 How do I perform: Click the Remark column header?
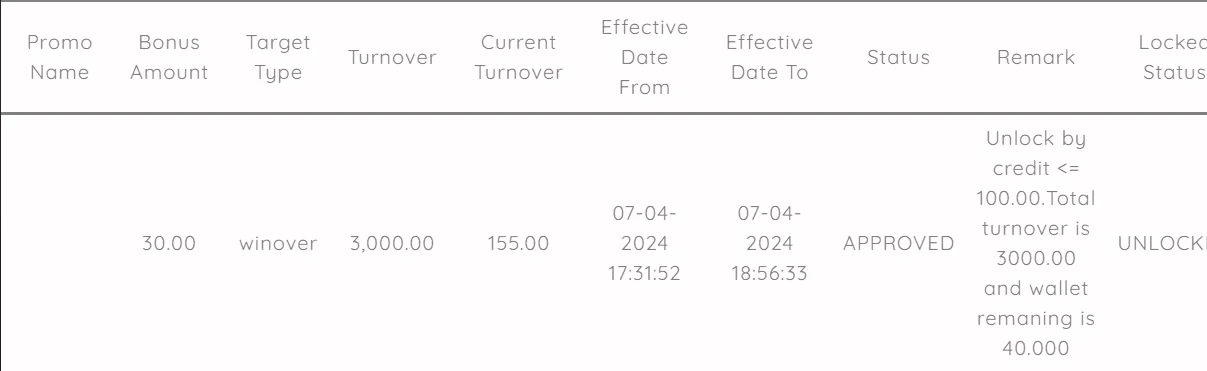[x=1035, y=57]
